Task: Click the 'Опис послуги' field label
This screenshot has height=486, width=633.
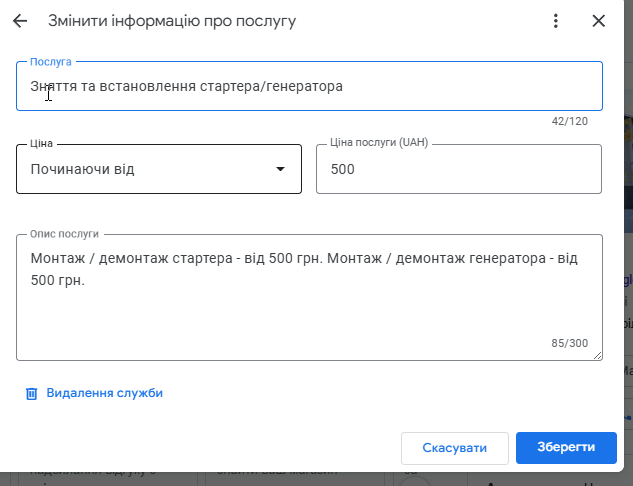Action: [x=64, y=233]
